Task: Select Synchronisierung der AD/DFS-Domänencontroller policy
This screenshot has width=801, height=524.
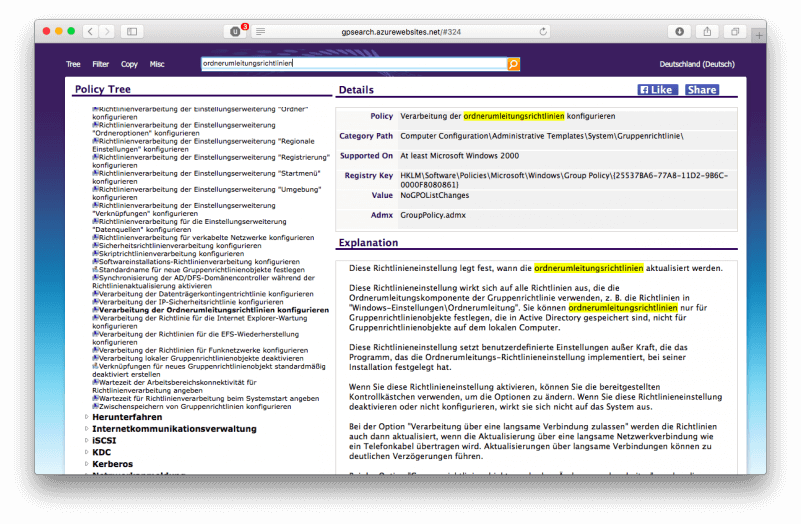Action: coord(203,282)
